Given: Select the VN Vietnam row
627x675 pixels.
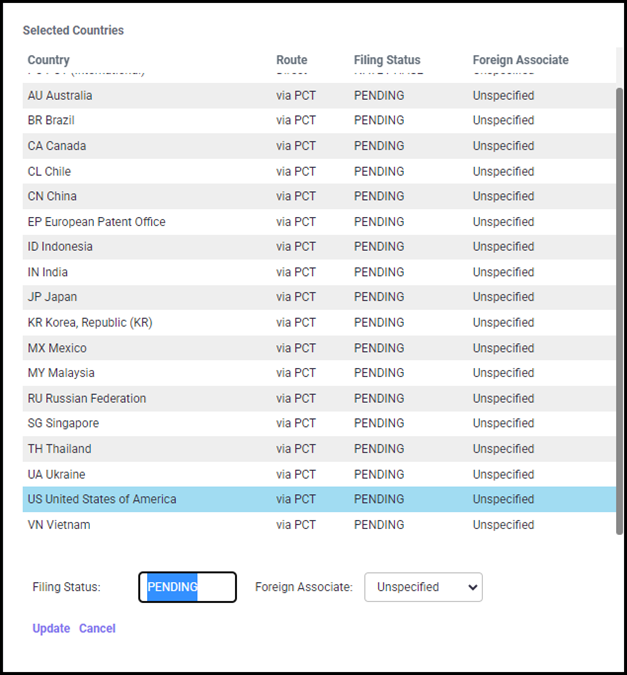Looking at the screenshot, I should click(59, 524).
